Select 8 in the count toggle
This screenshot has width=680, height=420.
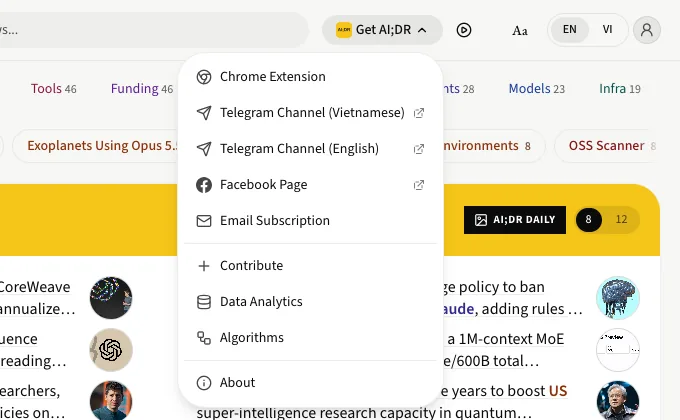pos(588,220)
